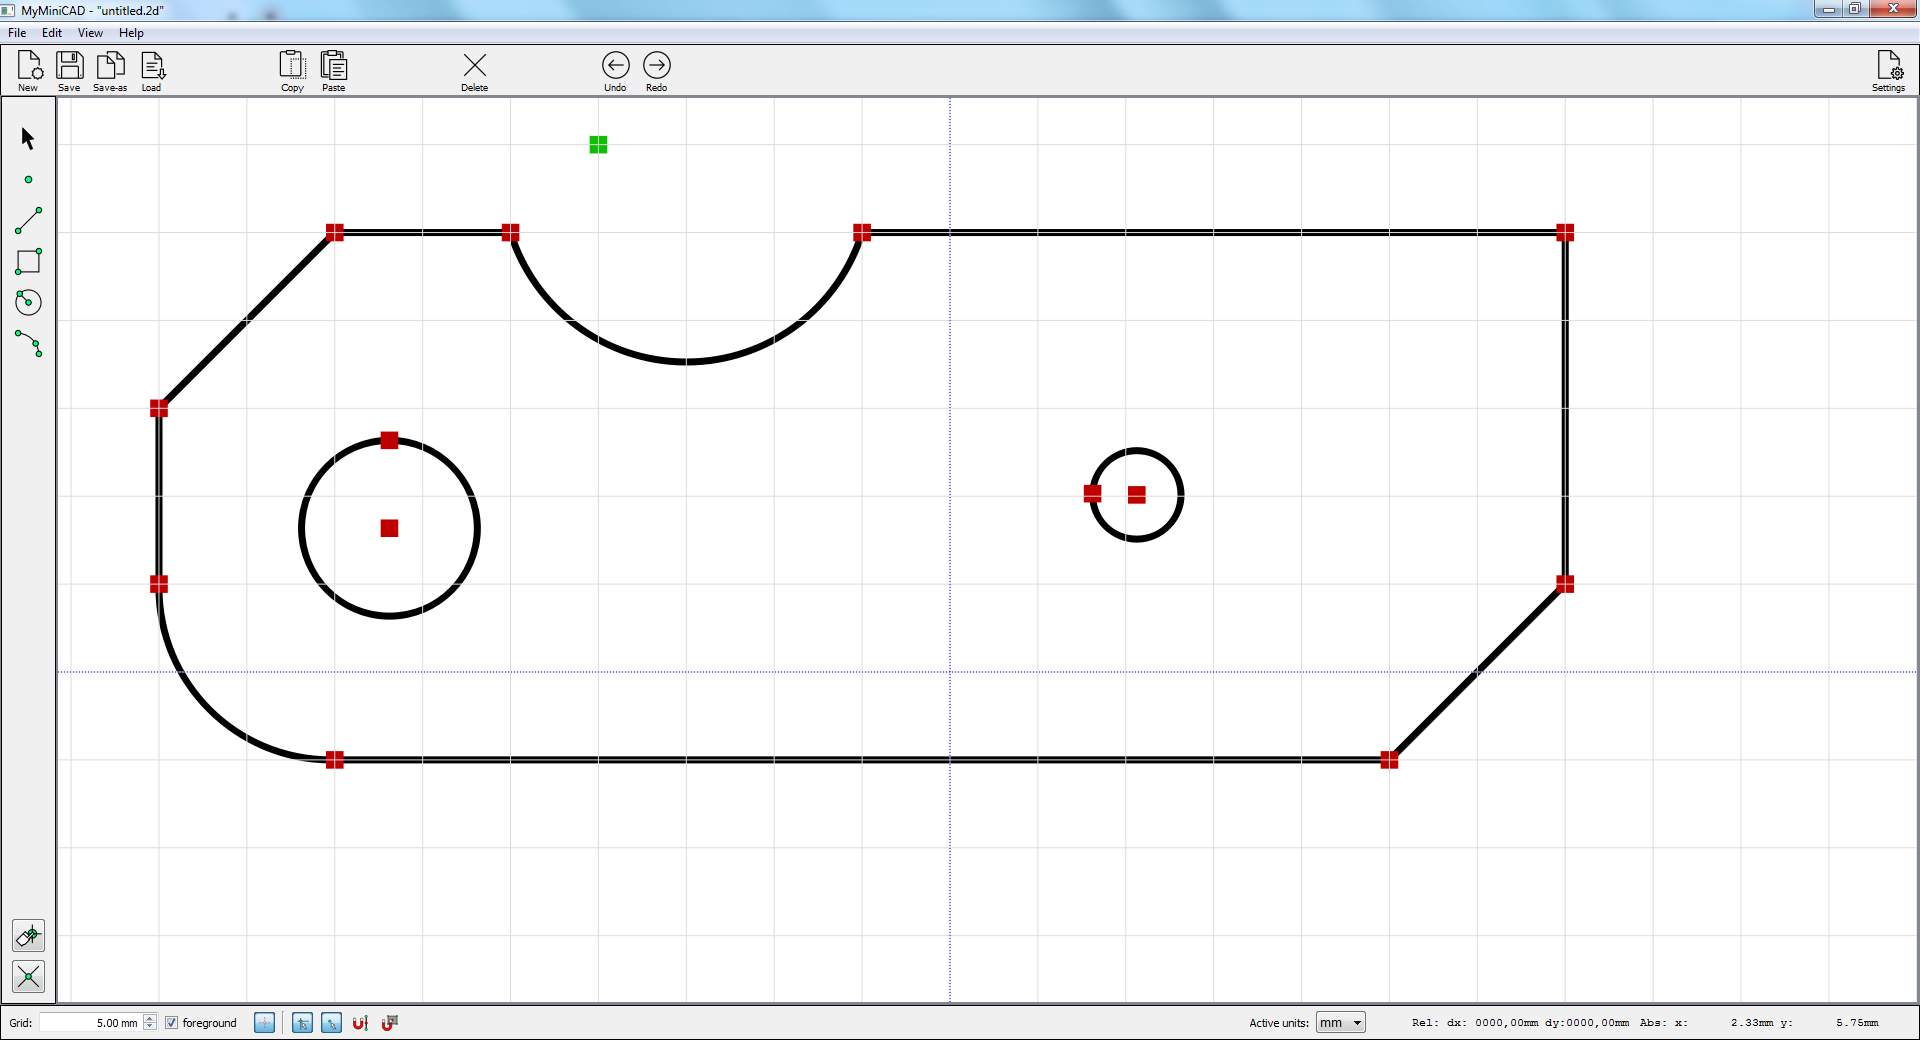1920x1040 pixels.
Task: Click the intersection point tool button
Action: 28,977
